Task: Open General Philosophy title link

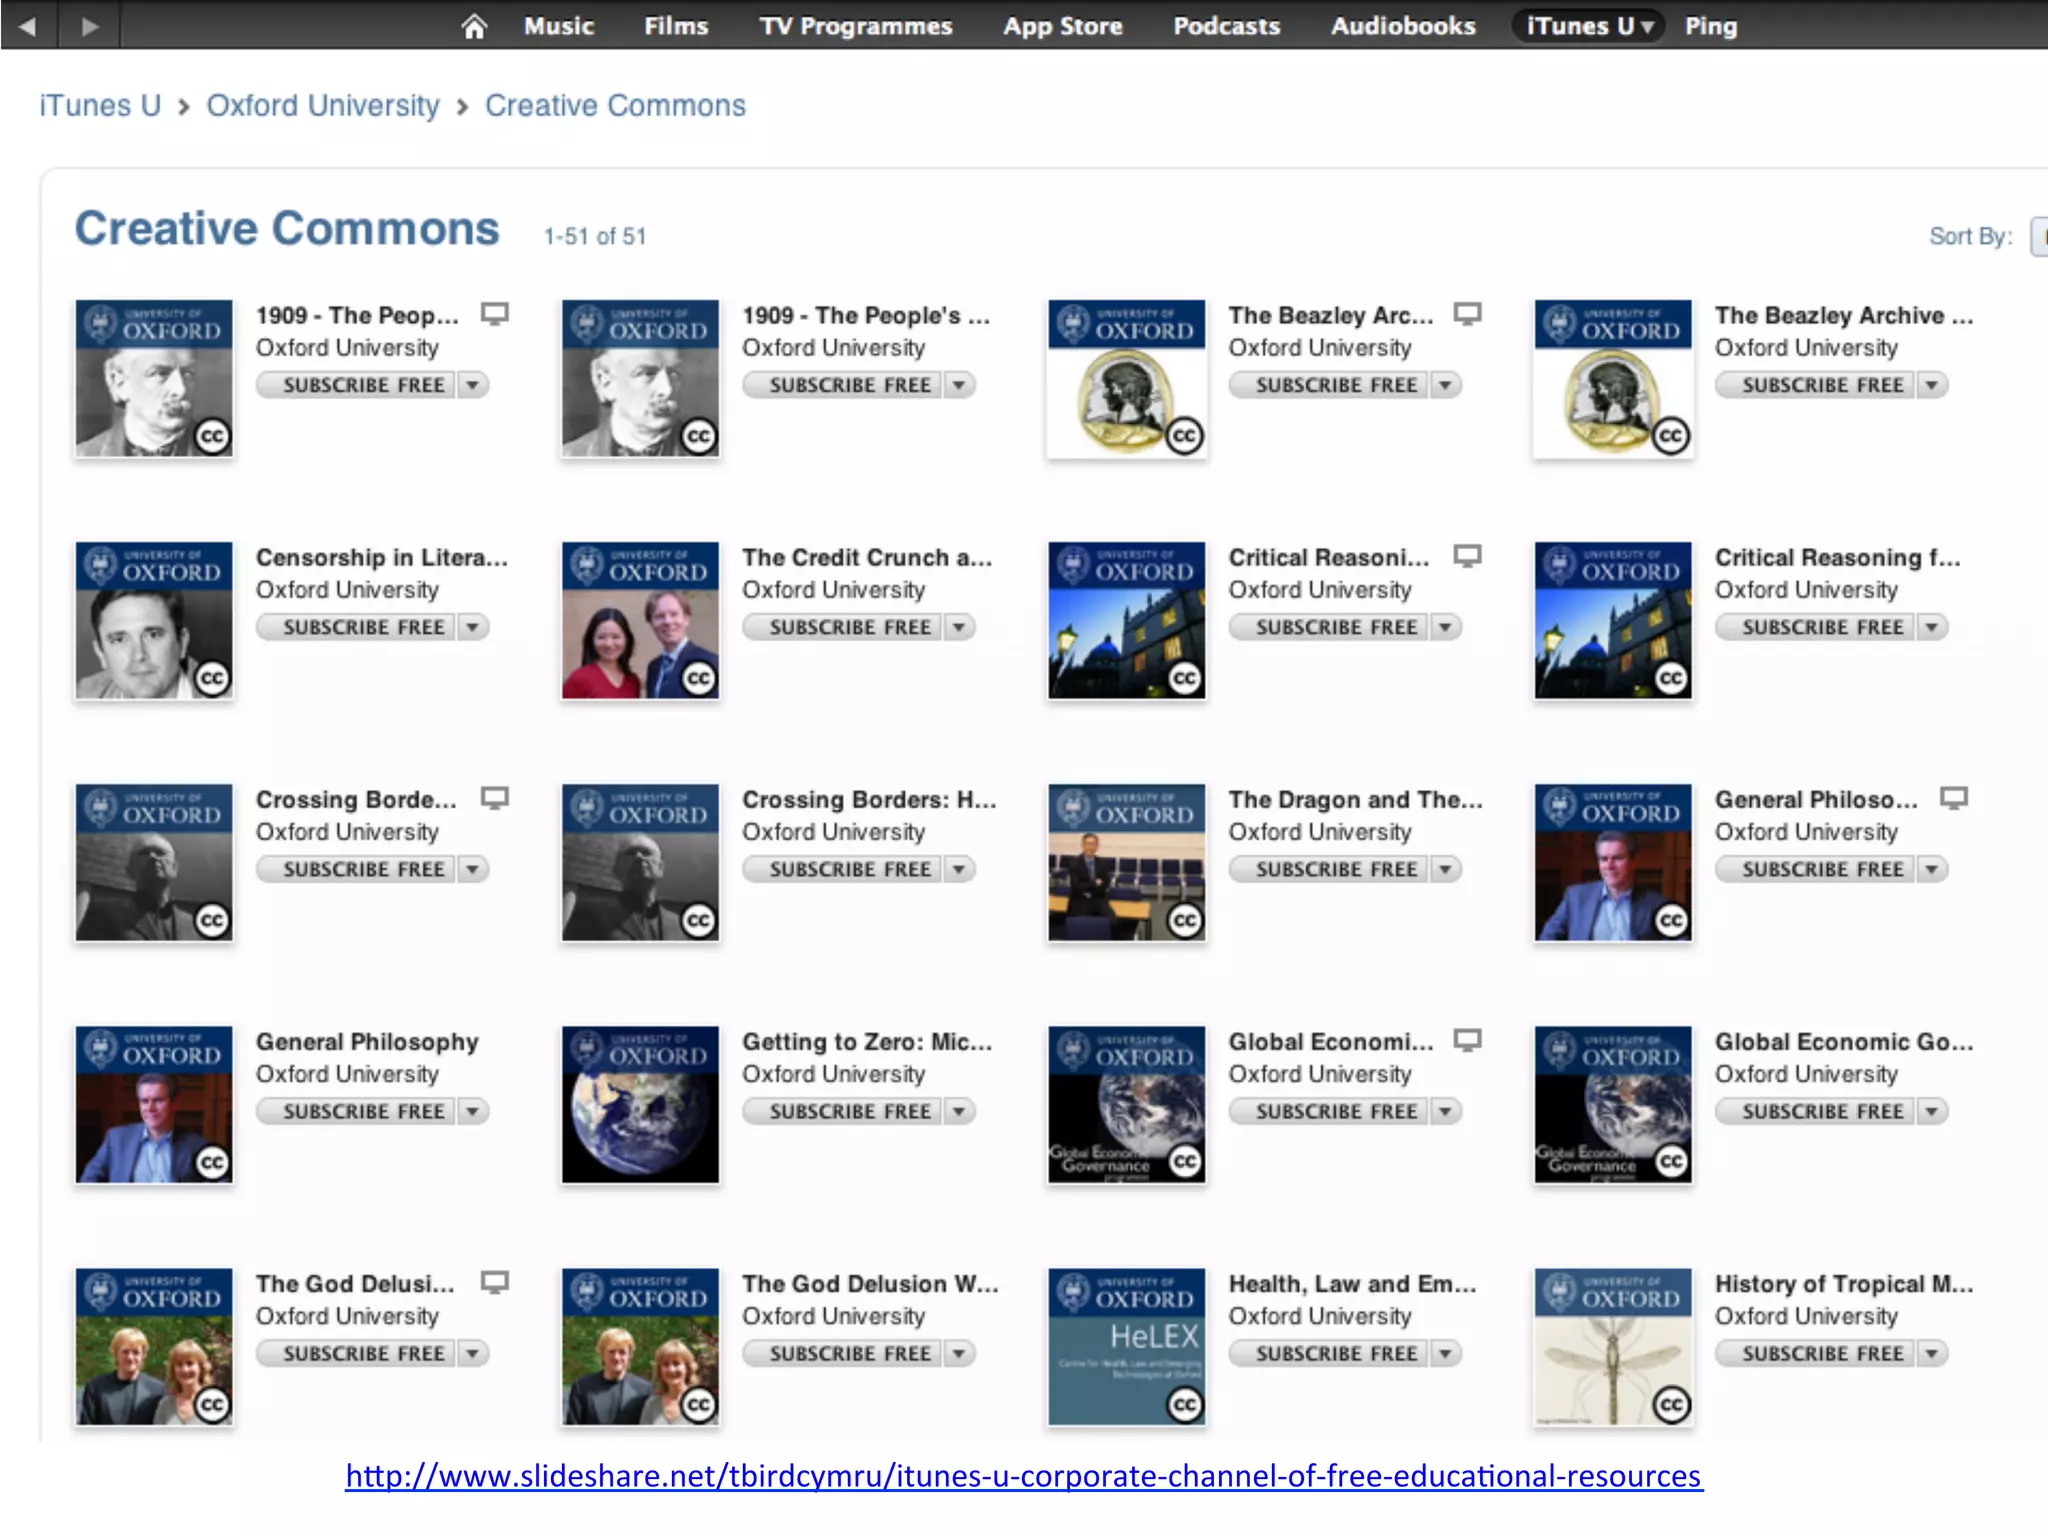Action: coord(367,1041)
